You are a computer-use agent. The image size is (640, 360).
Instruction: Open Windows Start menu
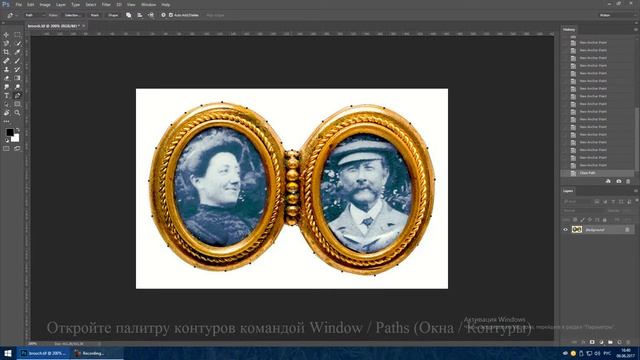click(8, 353)
